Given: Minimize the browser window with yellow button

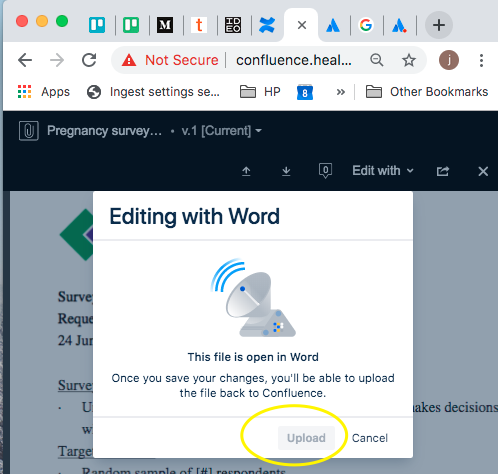Looking at the screenshot, I should 42,21.
